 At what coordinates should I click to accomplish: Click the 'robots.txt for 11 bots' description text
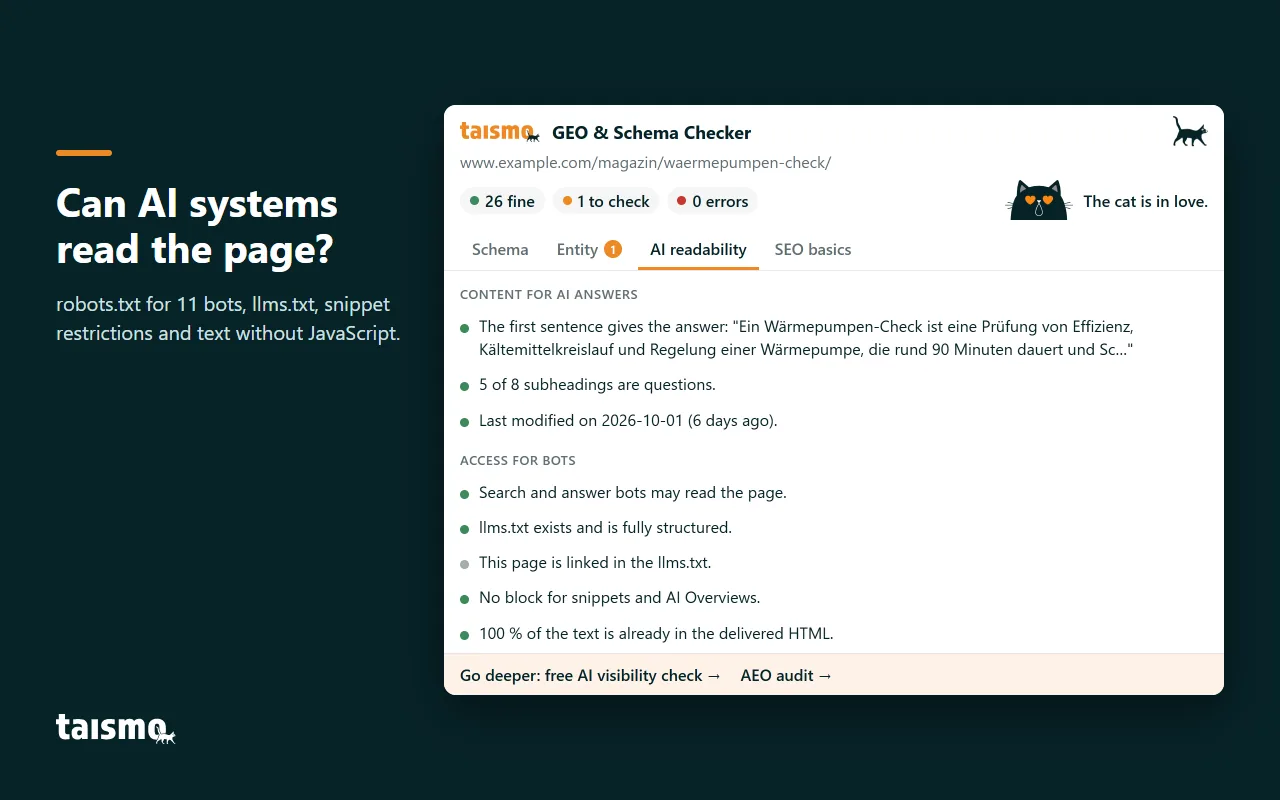(228, 318)
